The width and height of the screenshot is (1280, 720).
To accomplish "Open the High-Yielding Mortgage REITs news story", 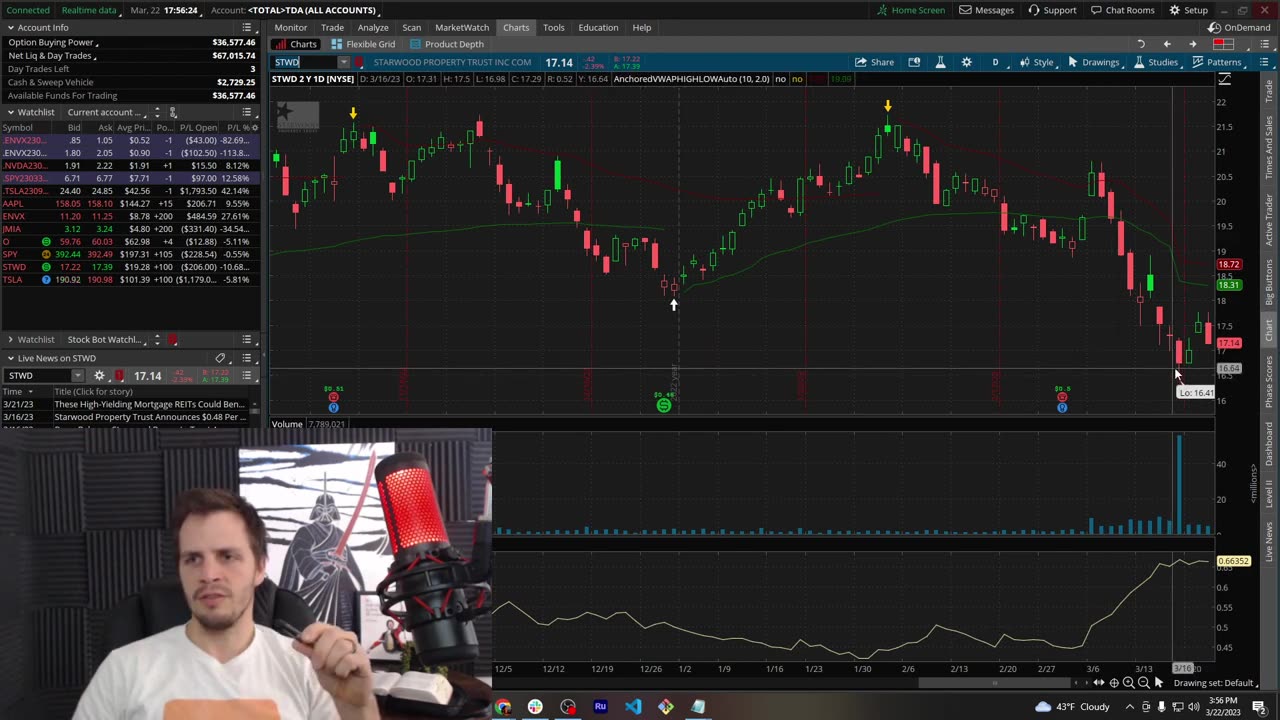I will pos(150,404).
